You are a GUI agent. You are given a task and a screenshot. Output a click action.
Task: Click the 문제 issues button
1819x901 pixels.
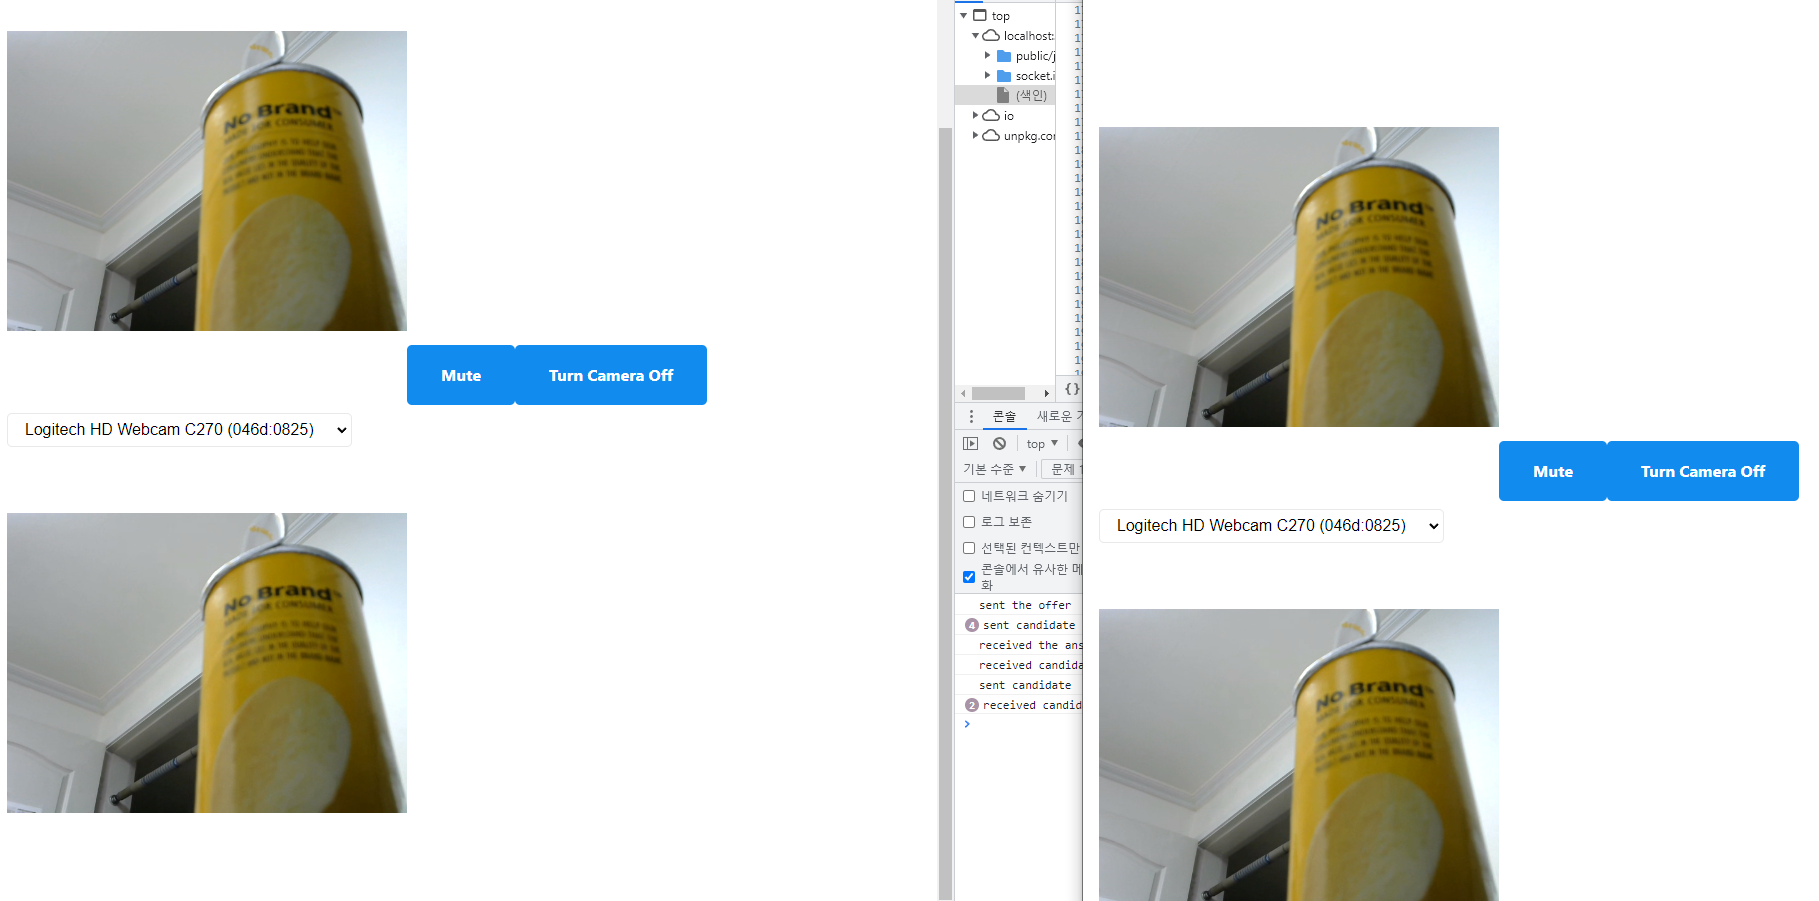pos(1062,469)
